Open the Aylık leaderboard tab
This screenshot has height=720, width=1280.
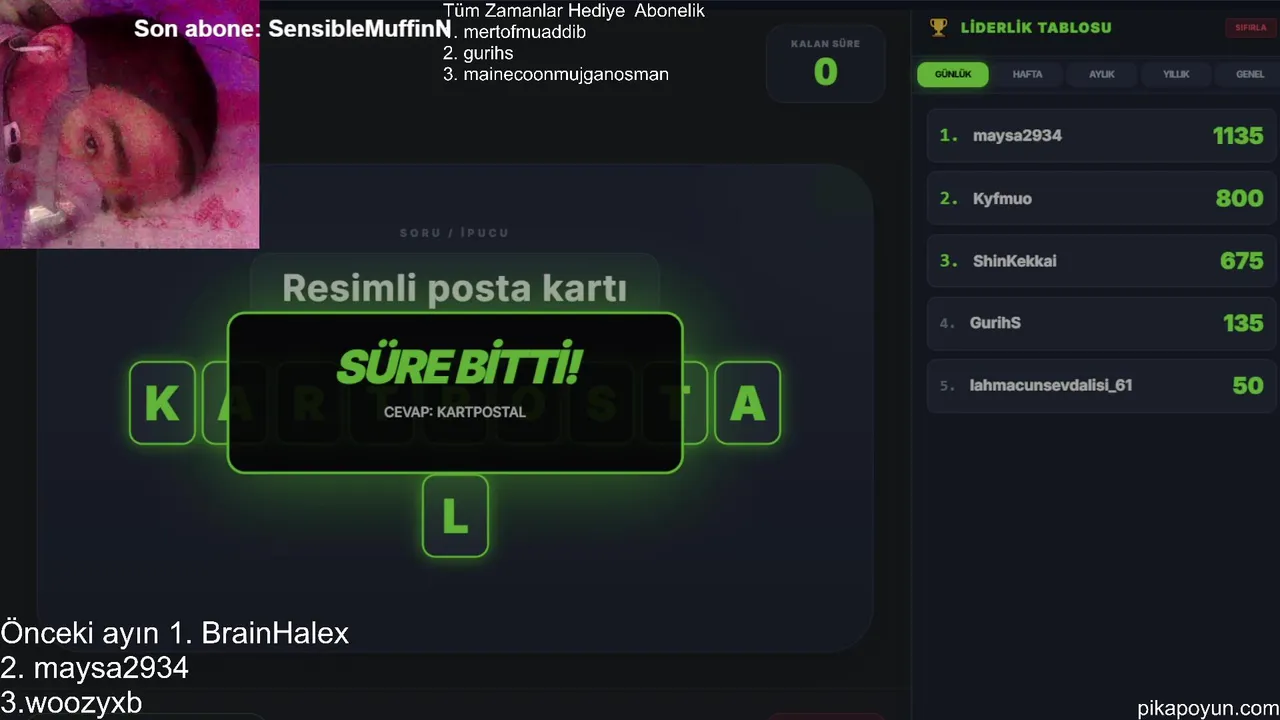coord(1101,74)
